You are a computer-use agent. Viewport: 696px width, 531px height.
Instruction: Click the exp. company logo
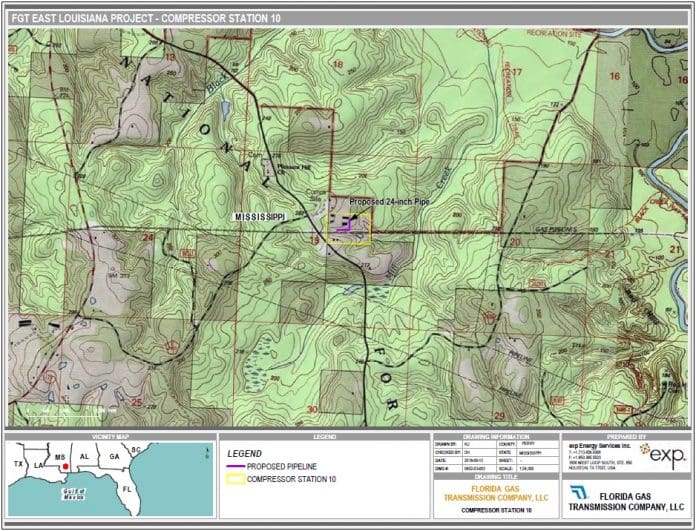pos(663,456)
